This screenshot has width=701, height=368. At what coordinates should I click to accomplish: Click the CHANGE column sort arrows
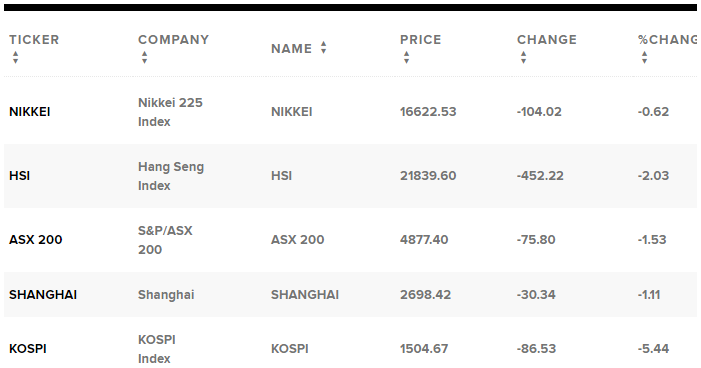point(524,57)
